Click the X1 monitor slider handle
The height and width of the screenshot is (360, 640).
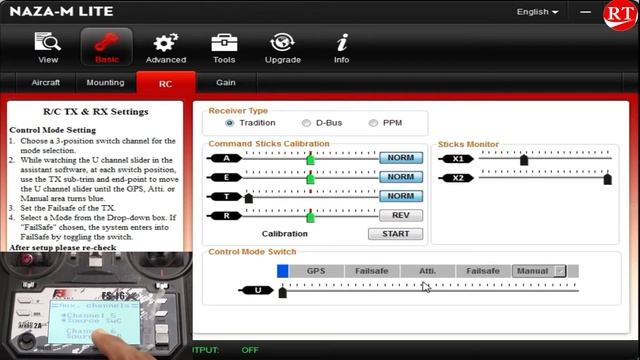(524, 160)
